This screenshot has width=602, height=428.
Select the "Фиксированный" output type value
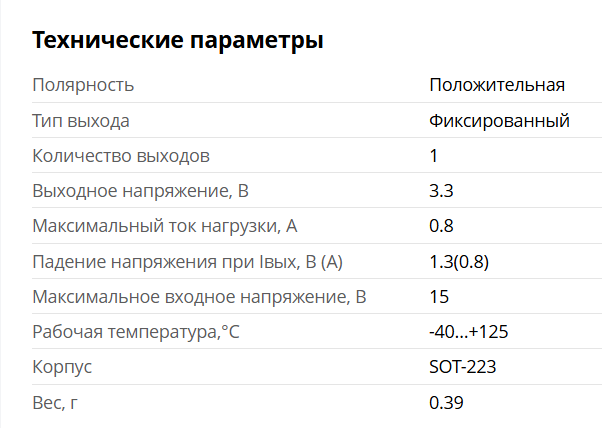coord(499,121)
